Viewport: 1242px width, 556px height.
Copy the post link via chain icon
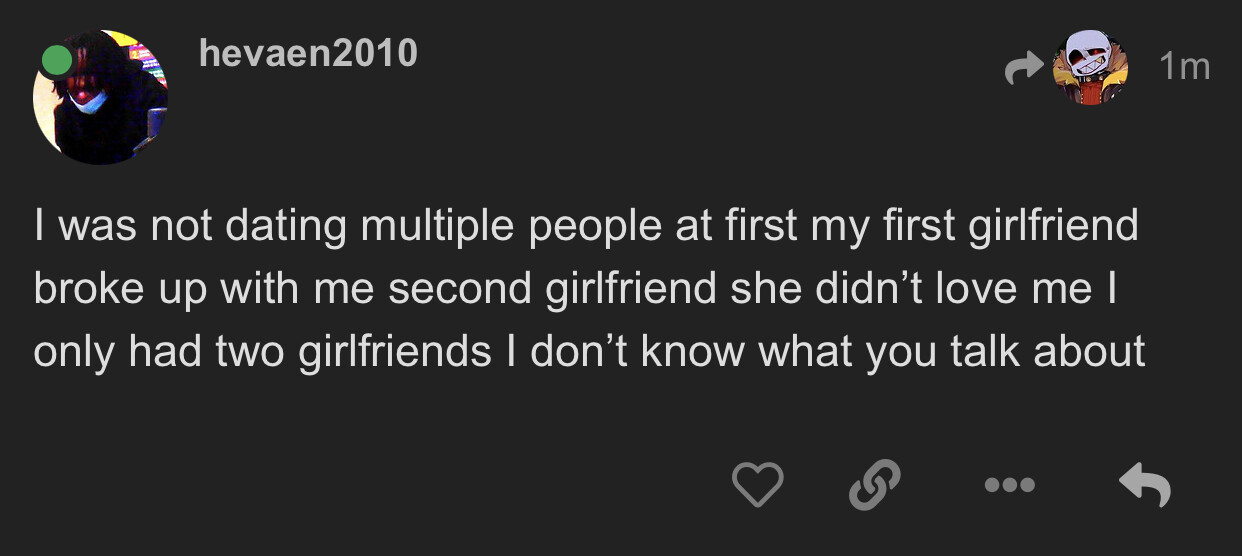[x=874, y=486]
